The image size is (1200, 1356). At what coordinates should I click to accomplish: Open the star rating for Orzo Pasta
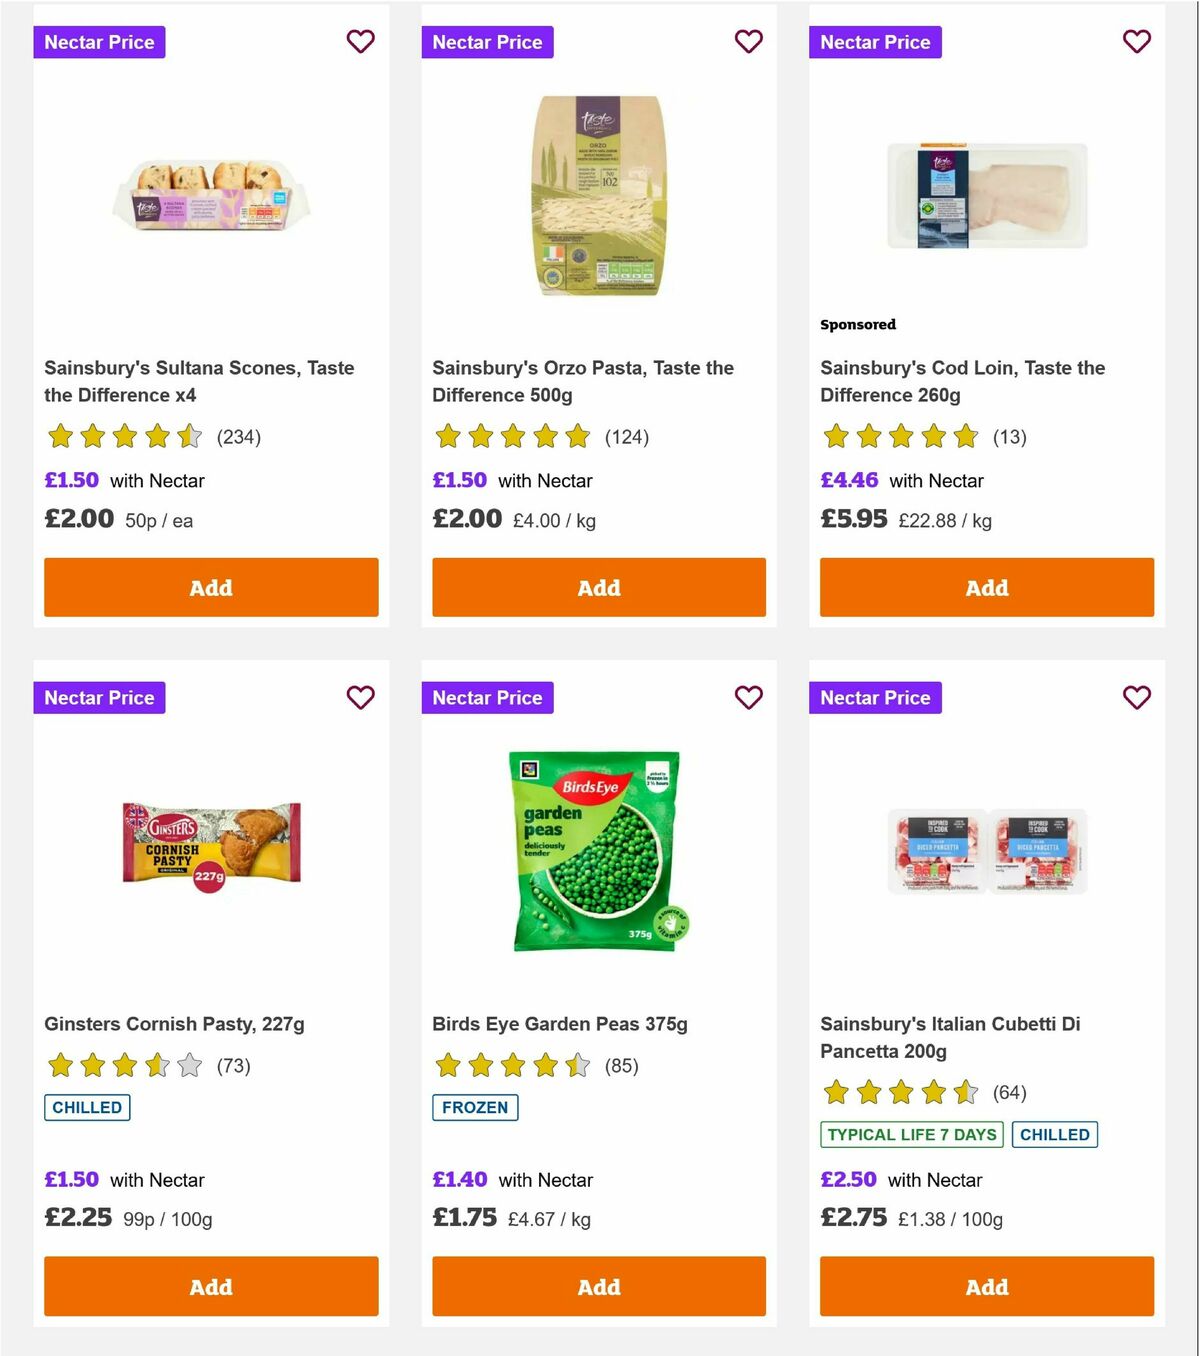pos(512,437)
